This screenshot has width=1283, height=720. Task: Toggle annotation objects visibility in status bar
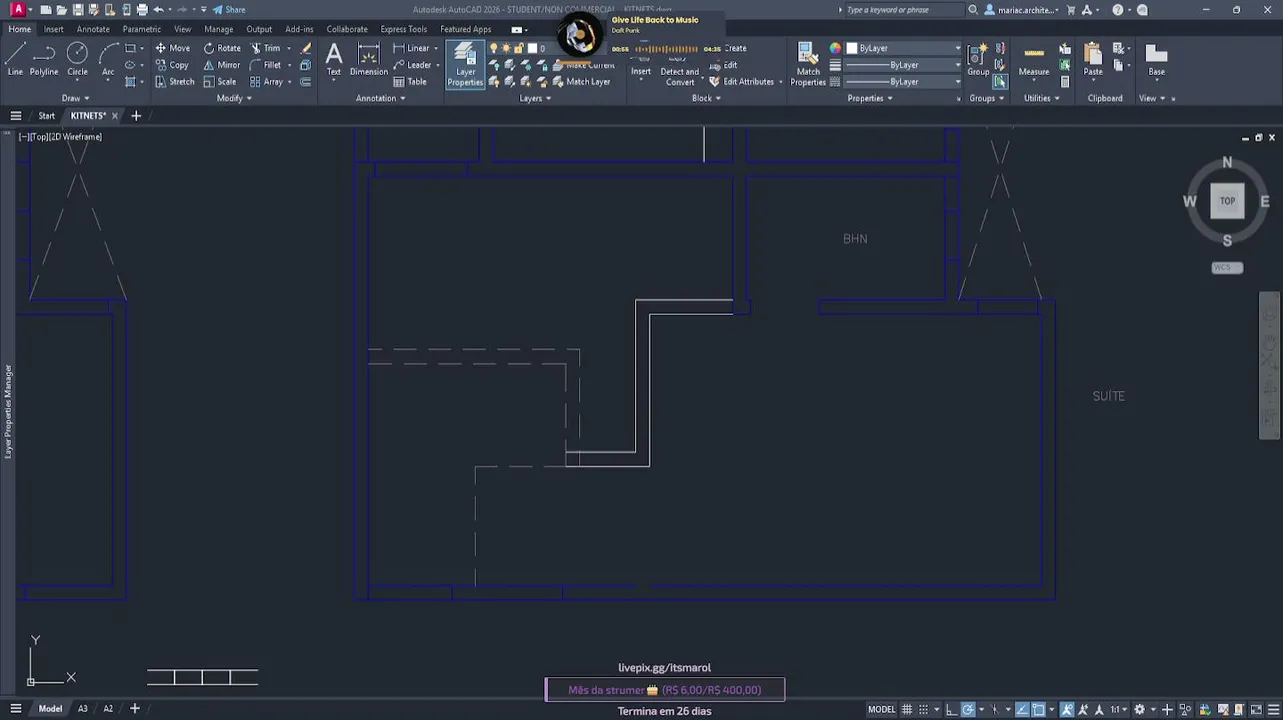coord(1067,710)
